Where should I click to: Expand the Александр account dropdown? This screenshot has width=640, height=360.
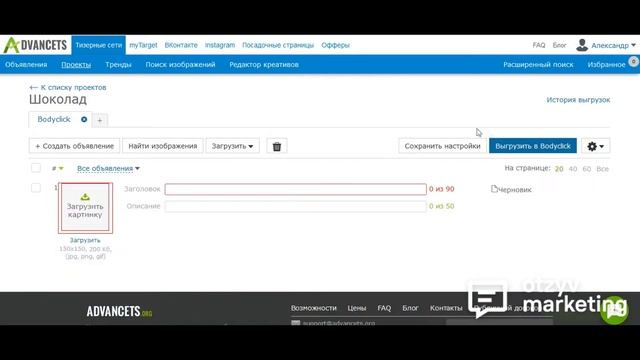coord(613,45)
